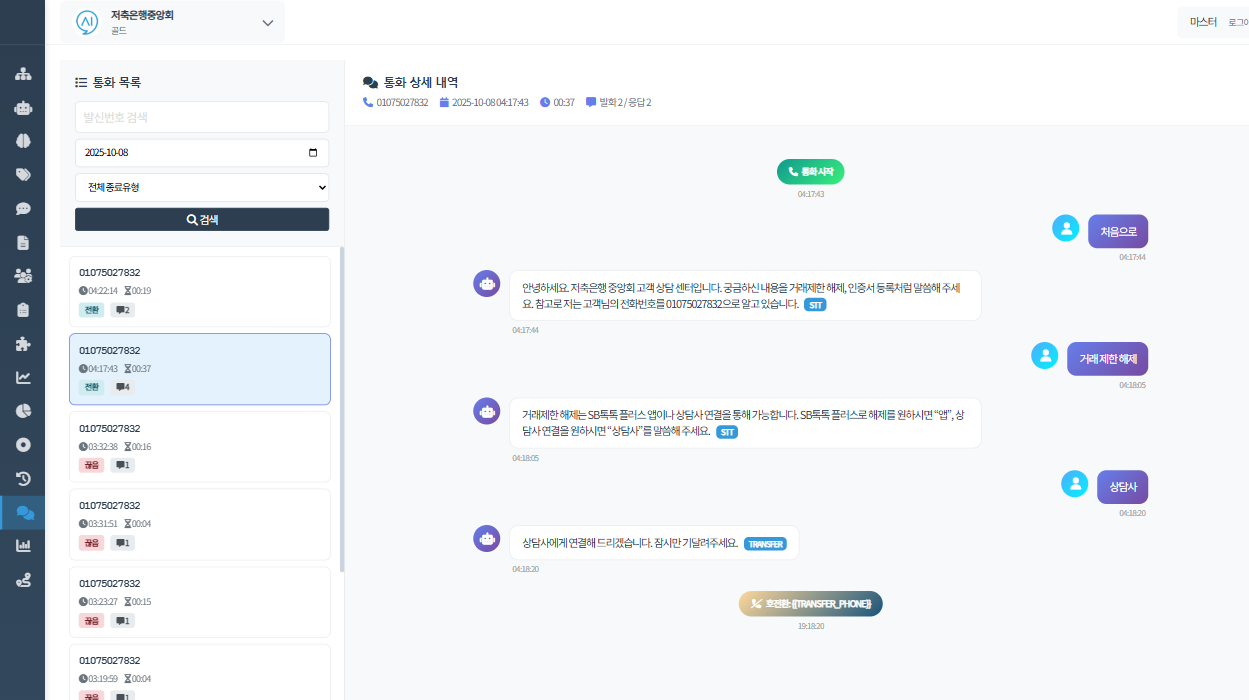Click the 거래 제한 해제 user message bubble

pos(1107,359)
